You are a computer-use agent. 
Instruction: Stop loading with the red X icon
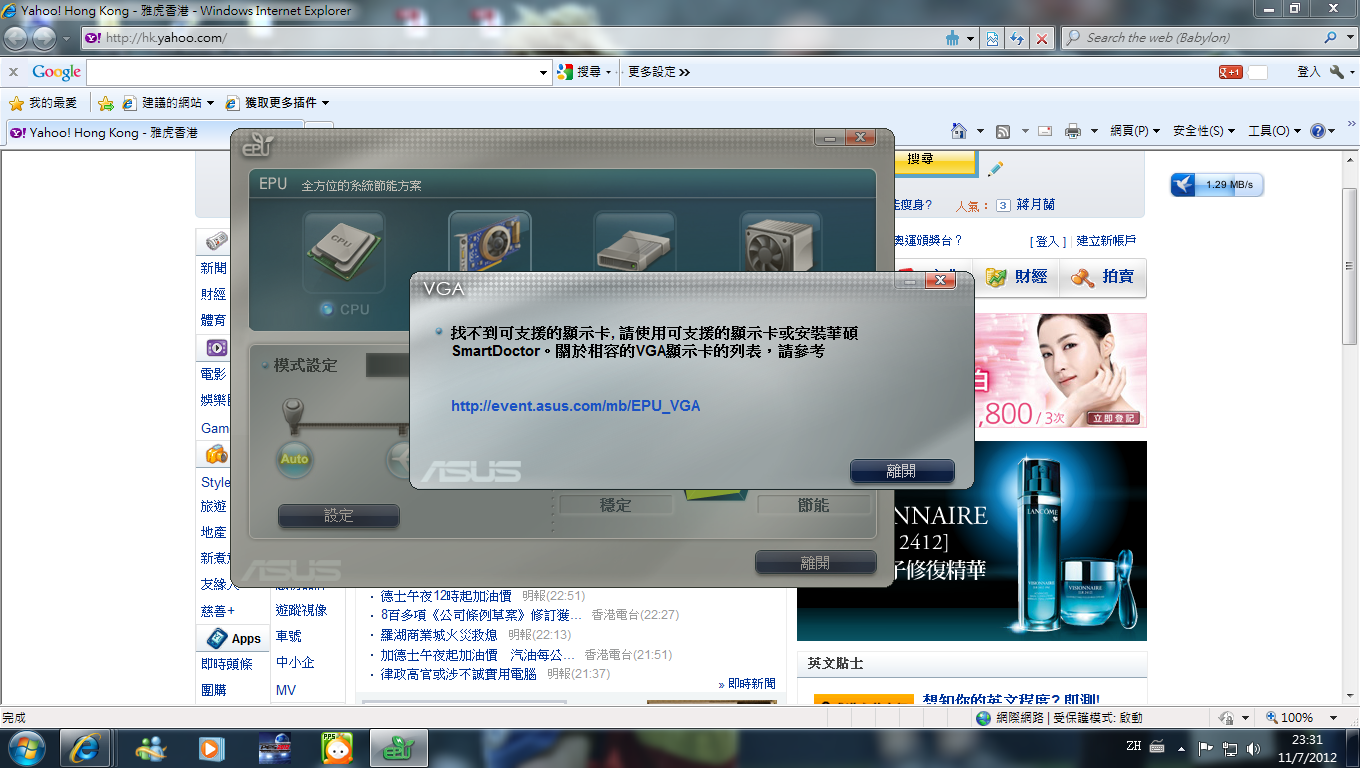(x=1042, y=38)
